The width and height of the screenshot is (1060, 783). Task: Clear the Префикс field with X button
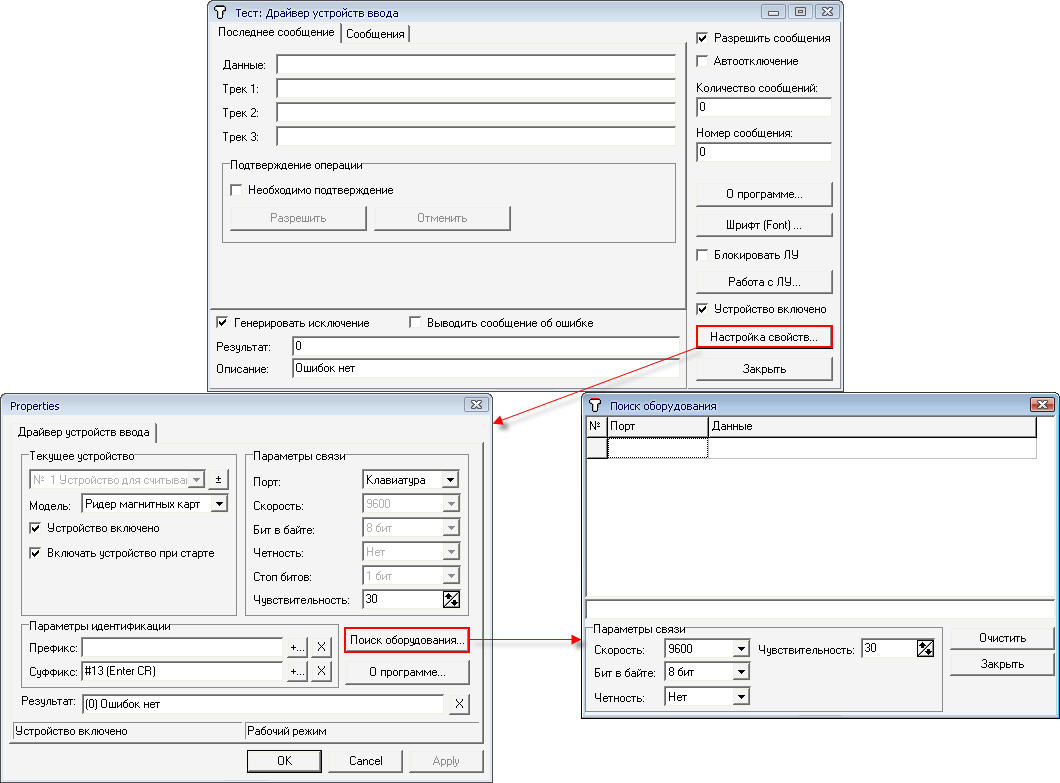click(x=321, y=646)
